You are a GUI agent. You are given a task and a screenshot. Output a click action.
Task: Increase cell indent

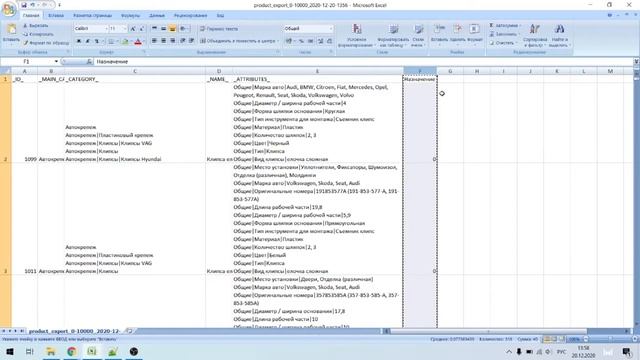click(191, 41)
